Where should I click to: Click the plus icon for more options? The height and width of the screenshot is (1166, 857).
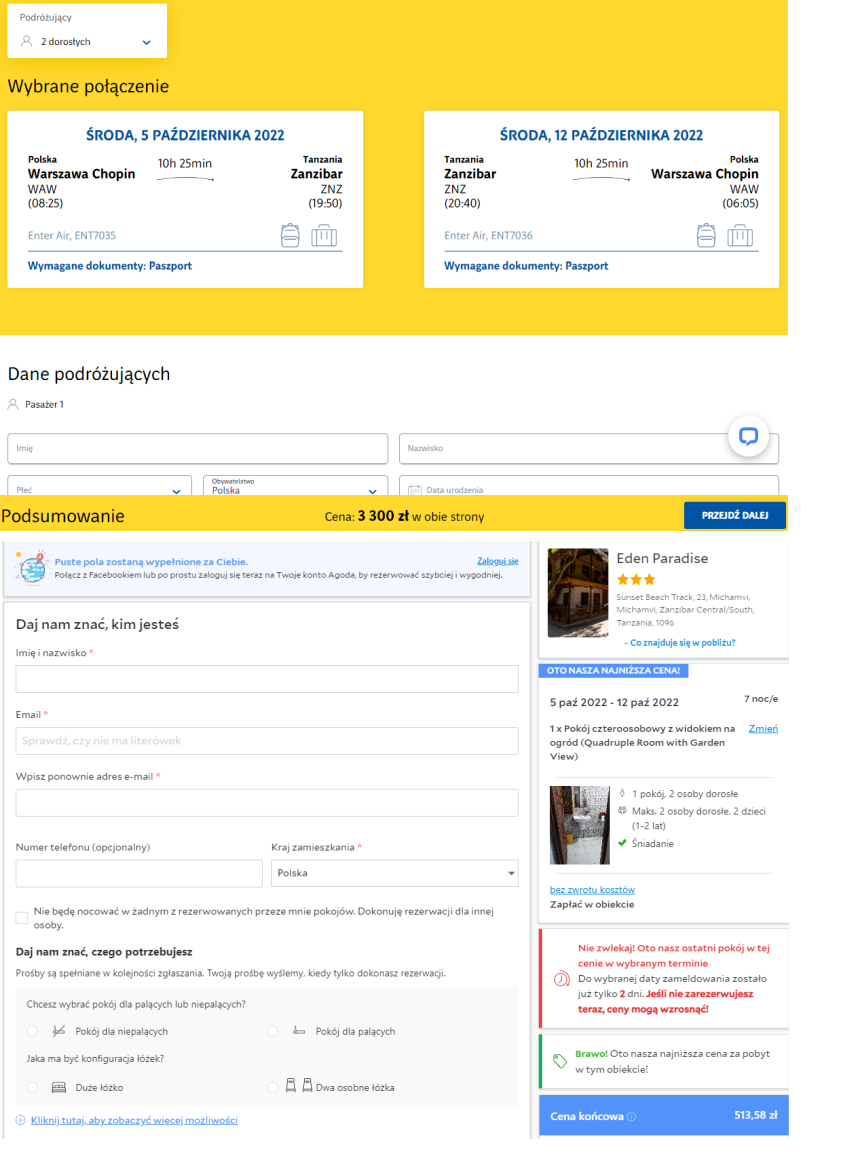click(21, 1120)
